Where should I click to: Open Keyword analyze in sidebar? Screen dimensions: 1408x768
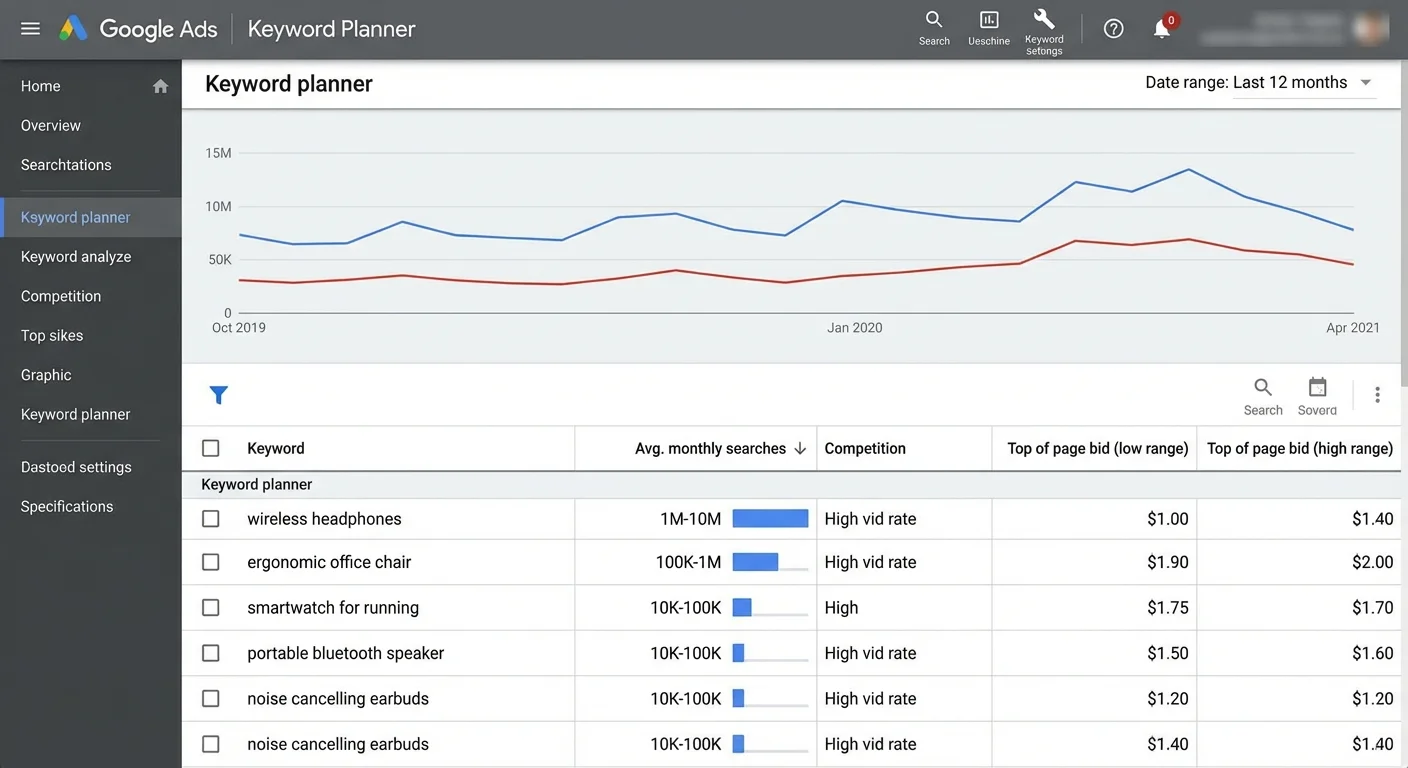click(76, 257)
